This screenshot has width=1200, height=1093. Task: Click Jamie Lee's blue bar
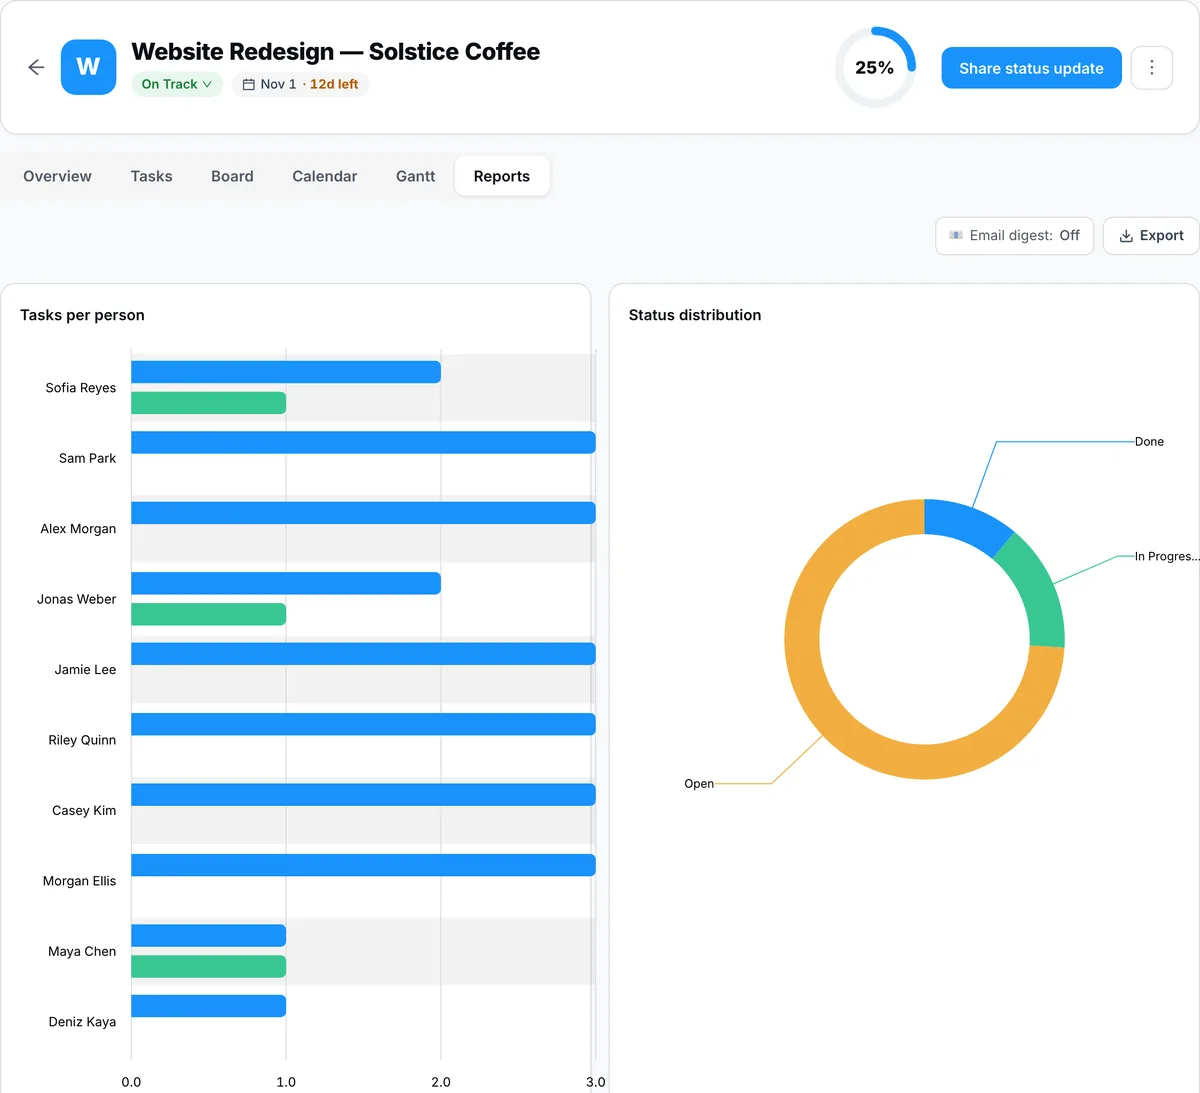tap(363, 654)
